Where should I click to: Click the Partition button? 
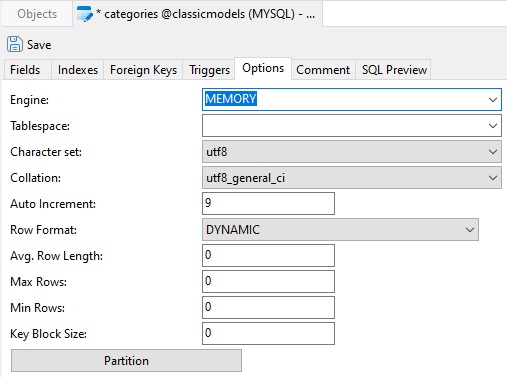coord(126,360)
